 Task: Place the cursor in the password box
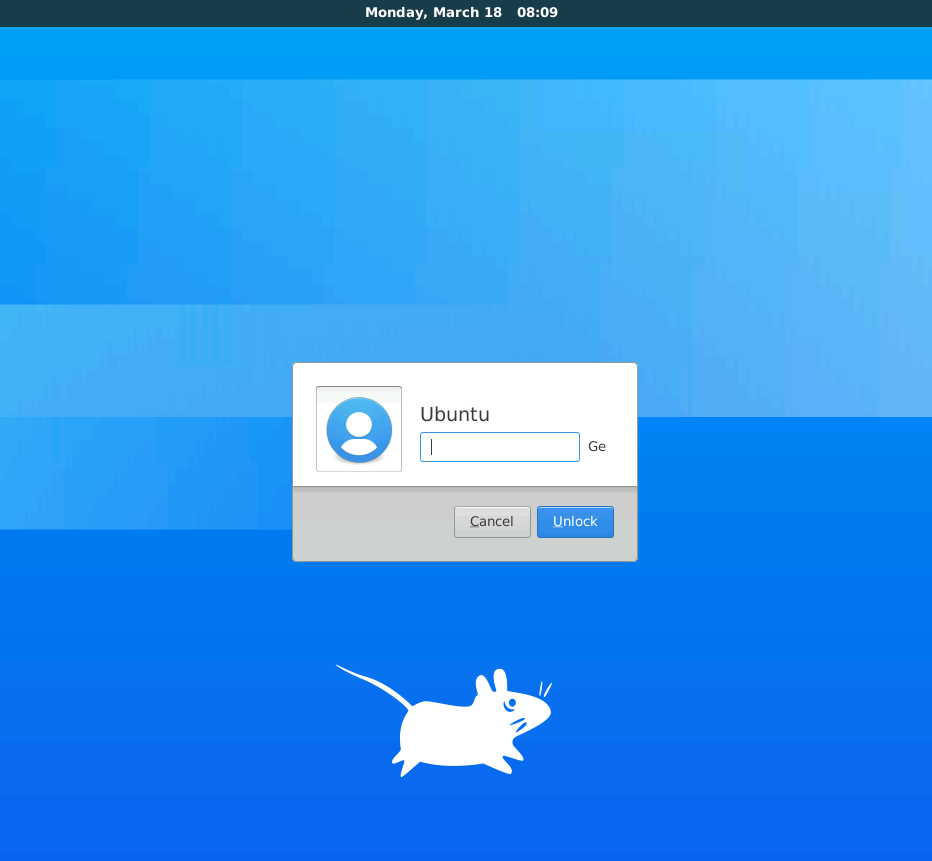(x=499, y=446)
